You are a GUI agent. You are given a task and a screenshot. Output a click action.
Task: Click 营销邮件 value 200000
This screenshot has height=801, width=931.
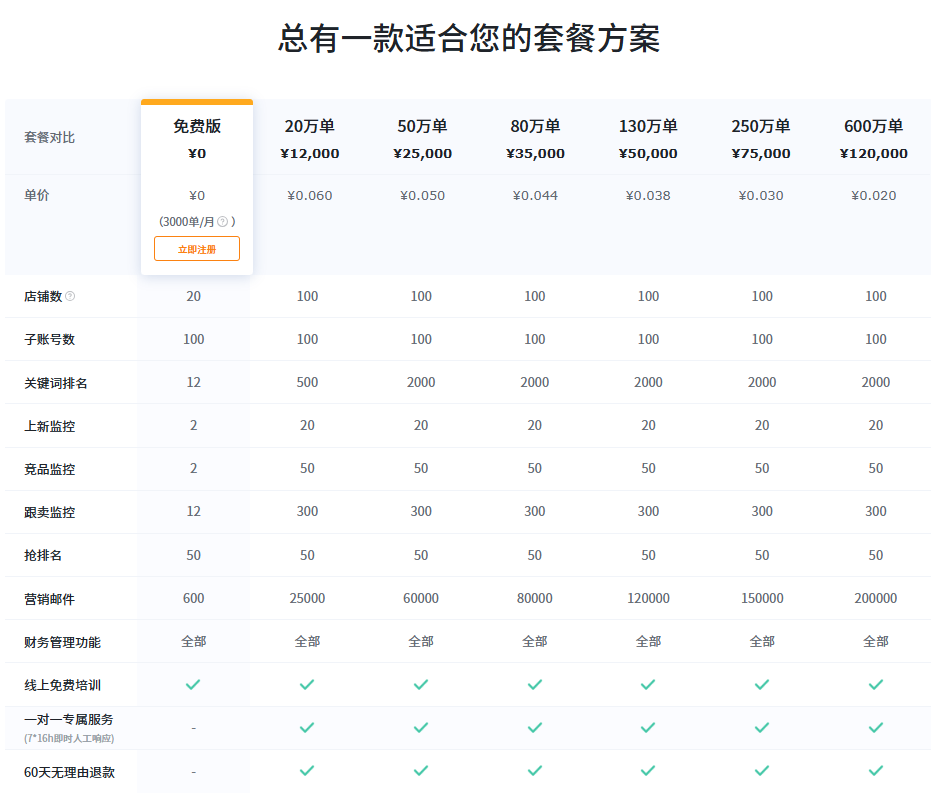pyautogui.click(x=876, y=598)
